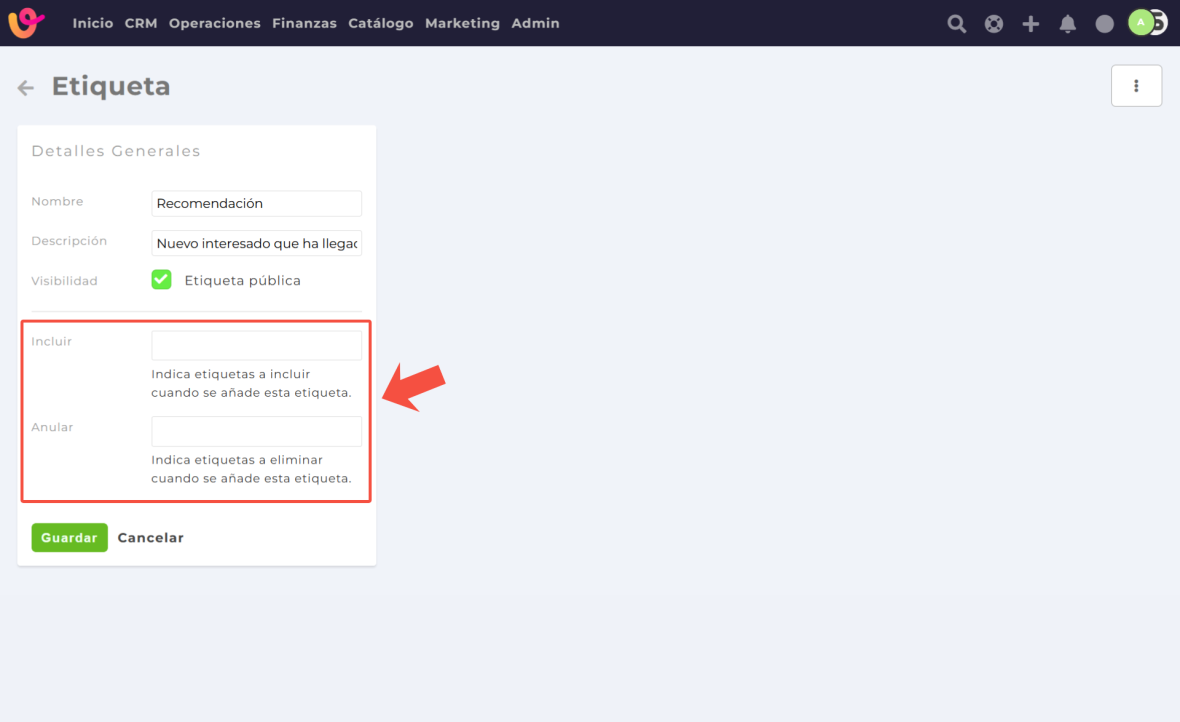Viewport: 1180px width, 722px height.
Task: Go back using the left arrow by Etiqueta
Action: point(26,88)
